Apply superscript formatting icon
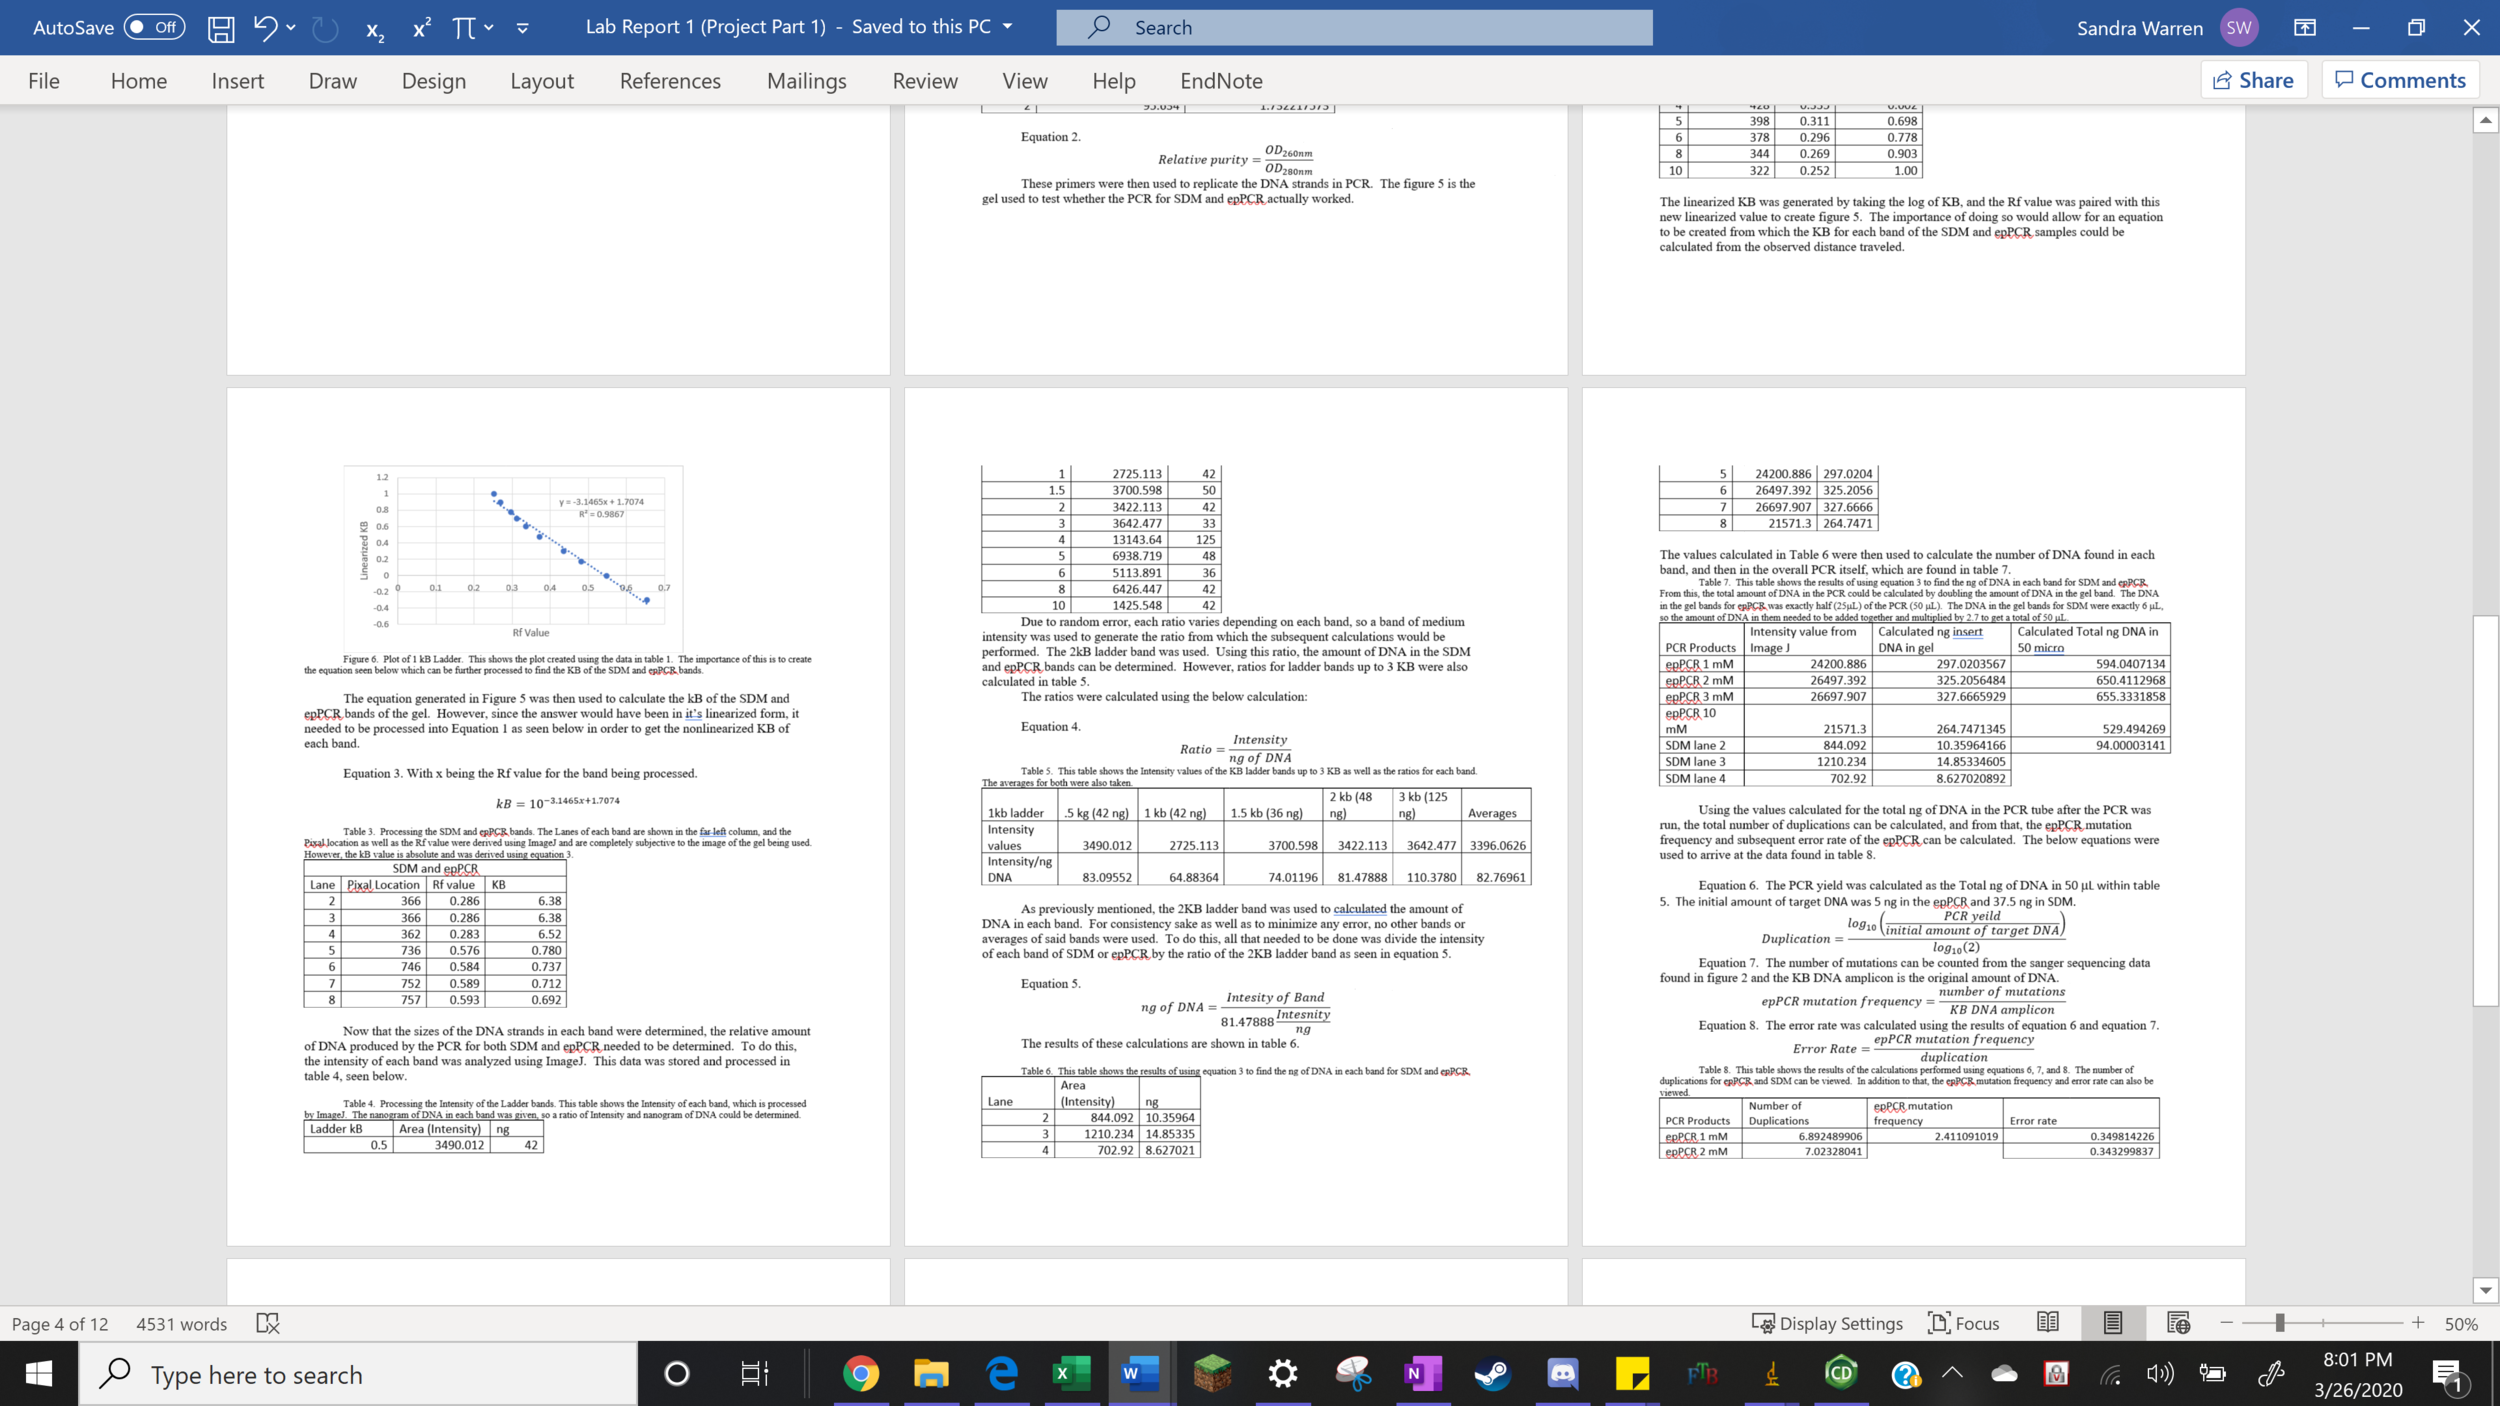Image resolution: width=2500 pixels, height=1406 pixels. [x=421, y=28]
